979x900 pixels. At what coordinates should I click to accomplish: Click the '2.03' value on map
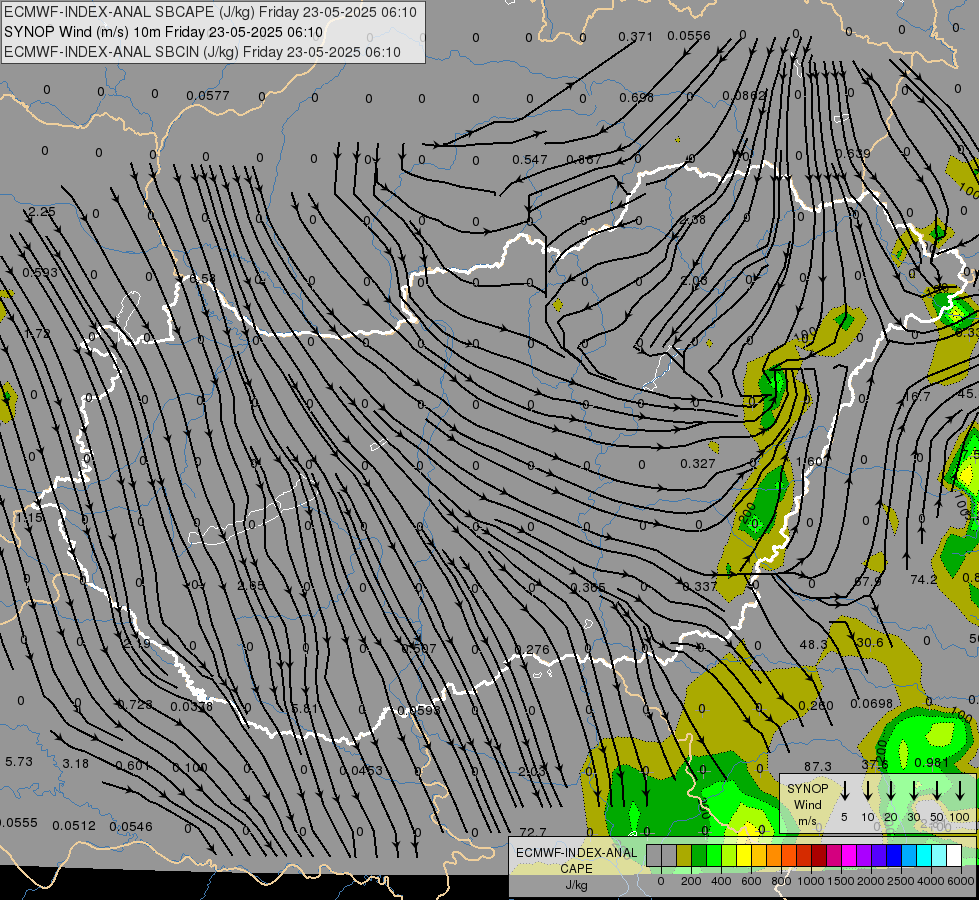[x=532, y=772]
